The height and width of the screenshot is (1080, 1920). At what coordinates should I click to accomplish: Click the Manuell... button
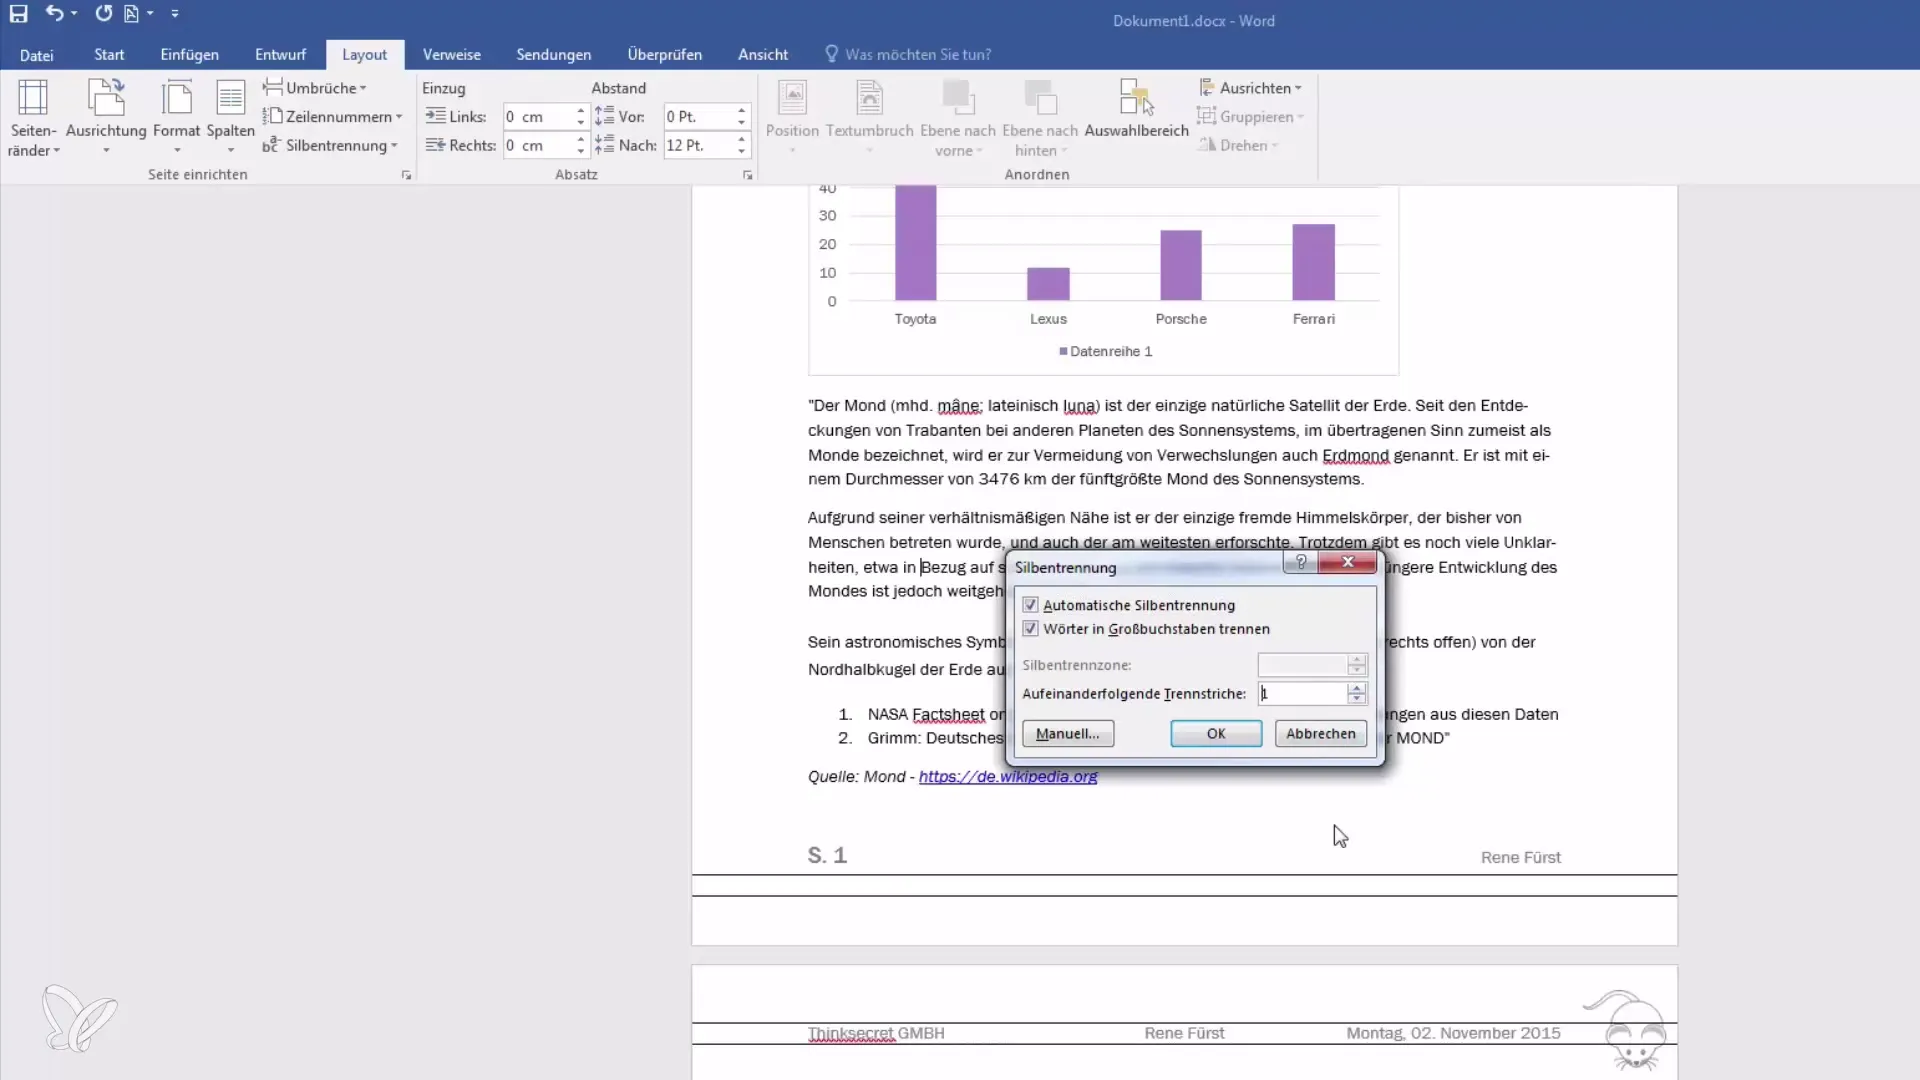(1068, 734)
